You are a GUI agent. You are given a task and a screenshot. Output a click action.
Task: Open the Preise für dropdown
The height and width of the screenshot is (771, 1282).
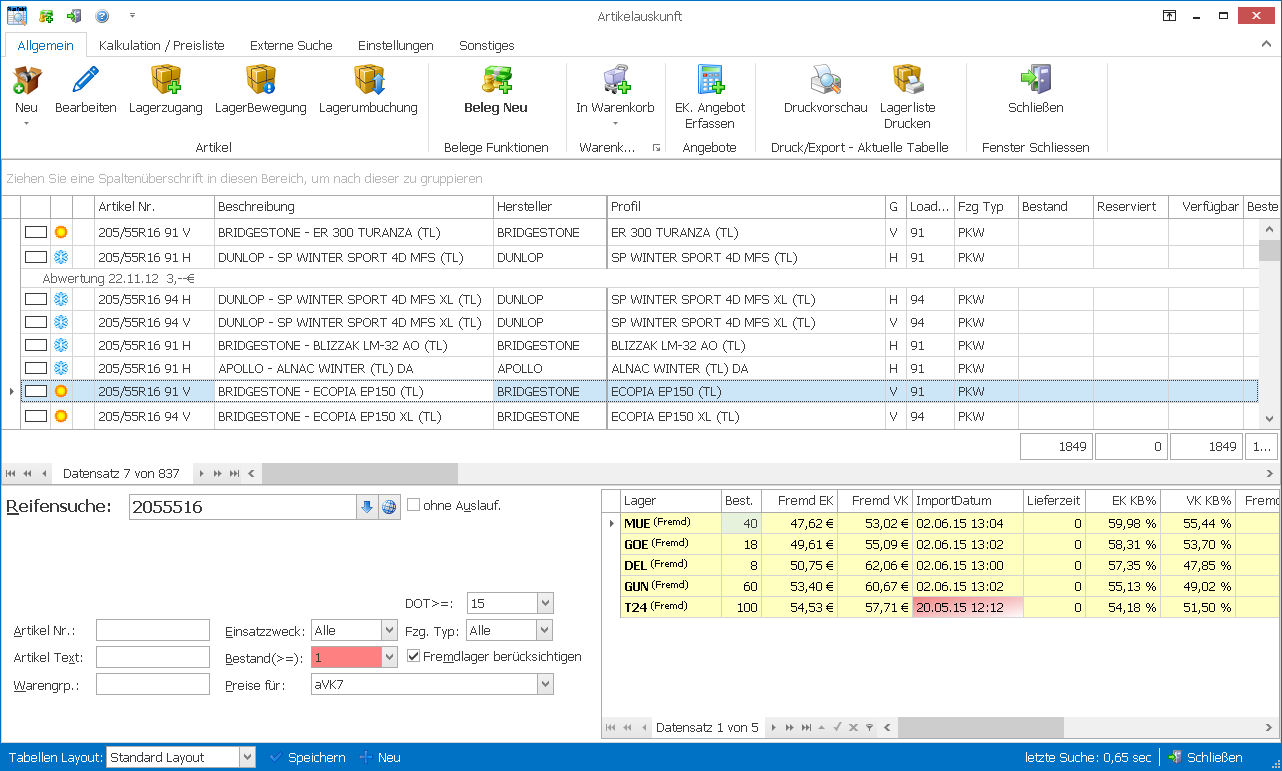(545, 684)
